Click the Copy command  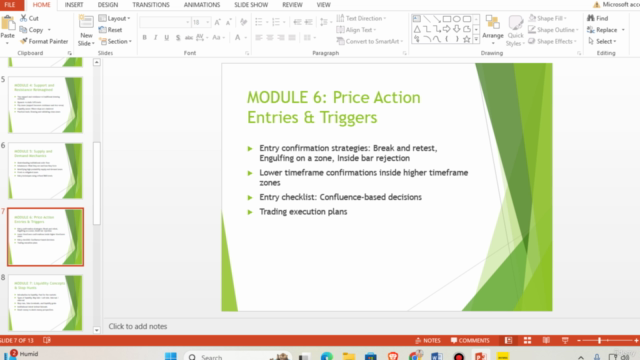tap(32, 30)
